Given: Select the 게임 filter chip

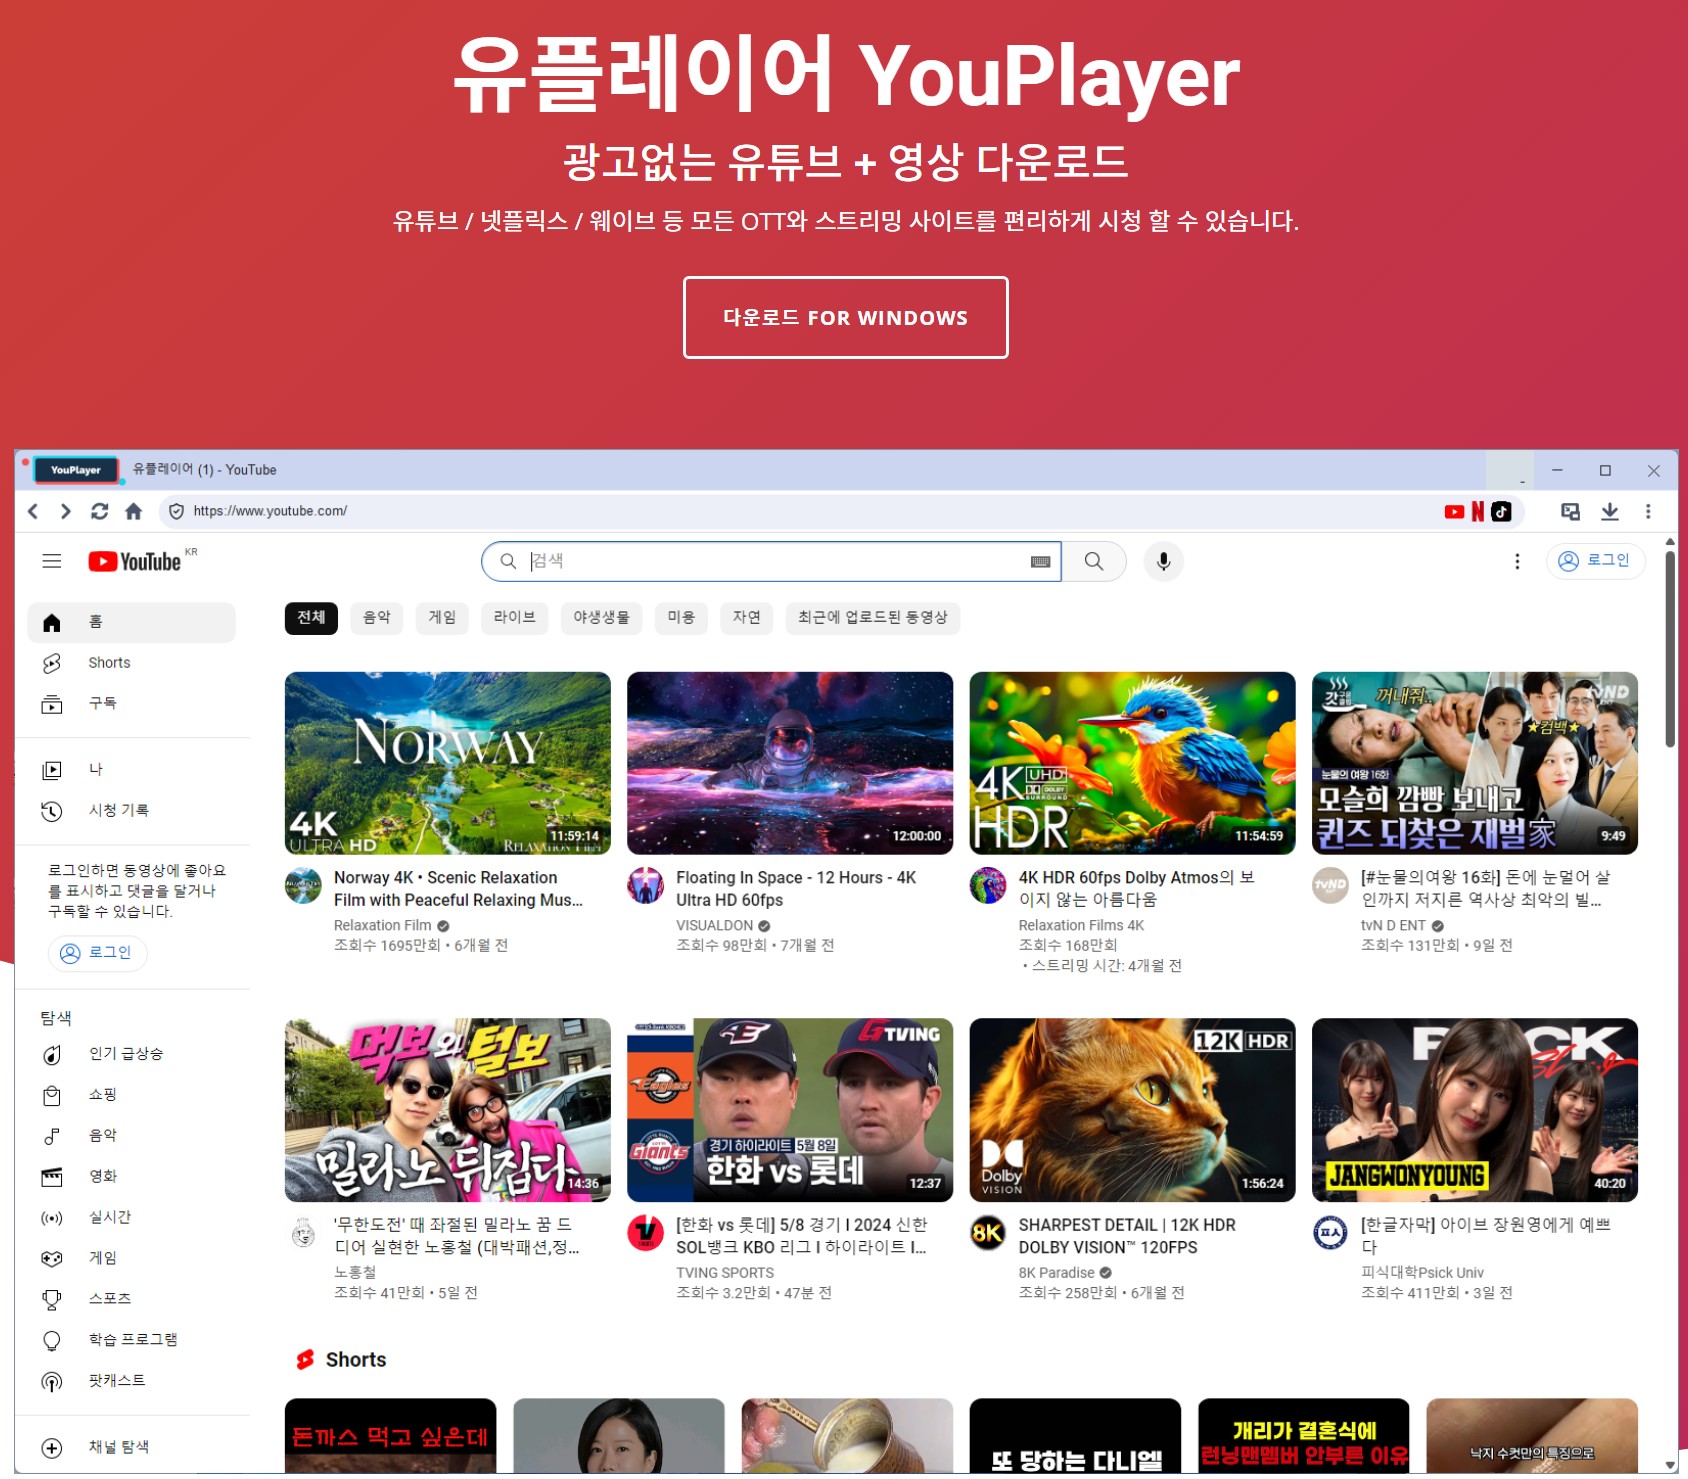Looking at the screenshot, I should [443, 617].
